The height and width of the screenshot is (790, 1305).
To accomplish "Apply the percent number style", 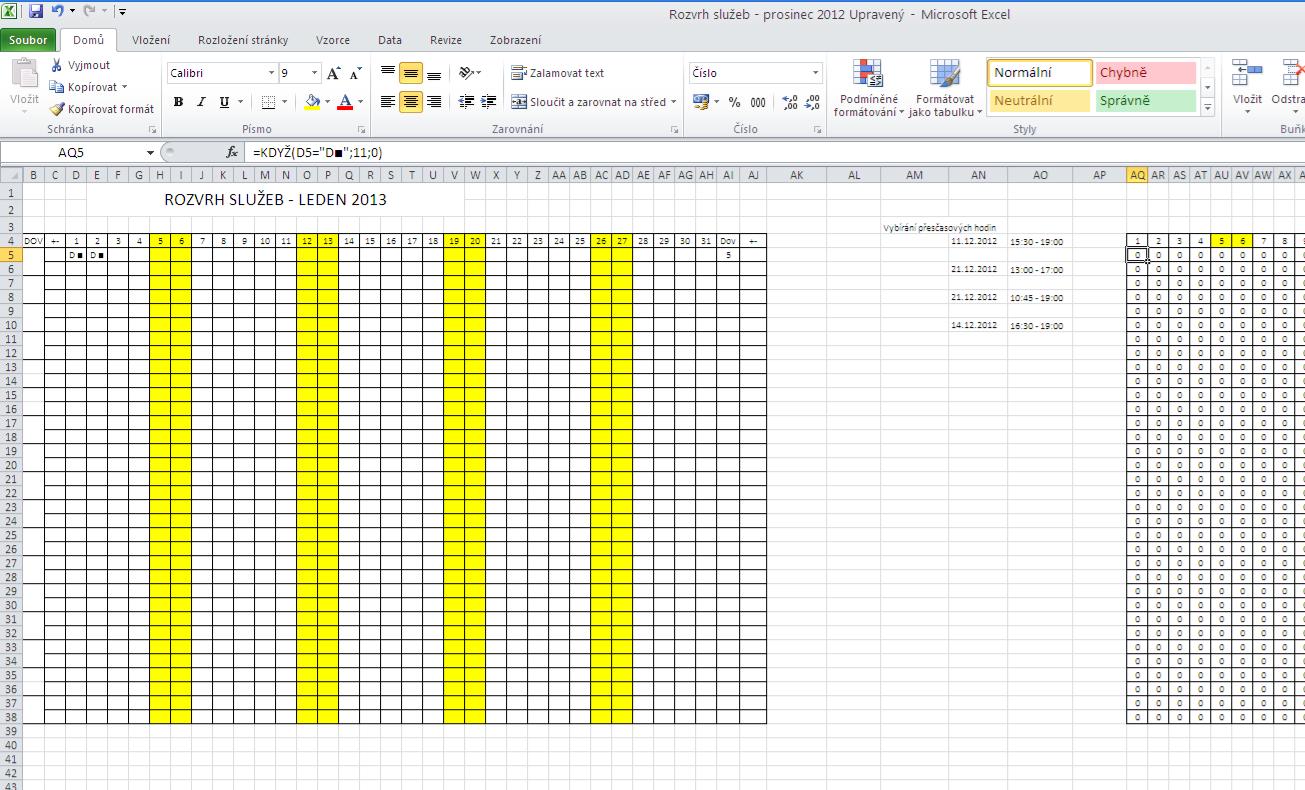I will click(735, 102).
